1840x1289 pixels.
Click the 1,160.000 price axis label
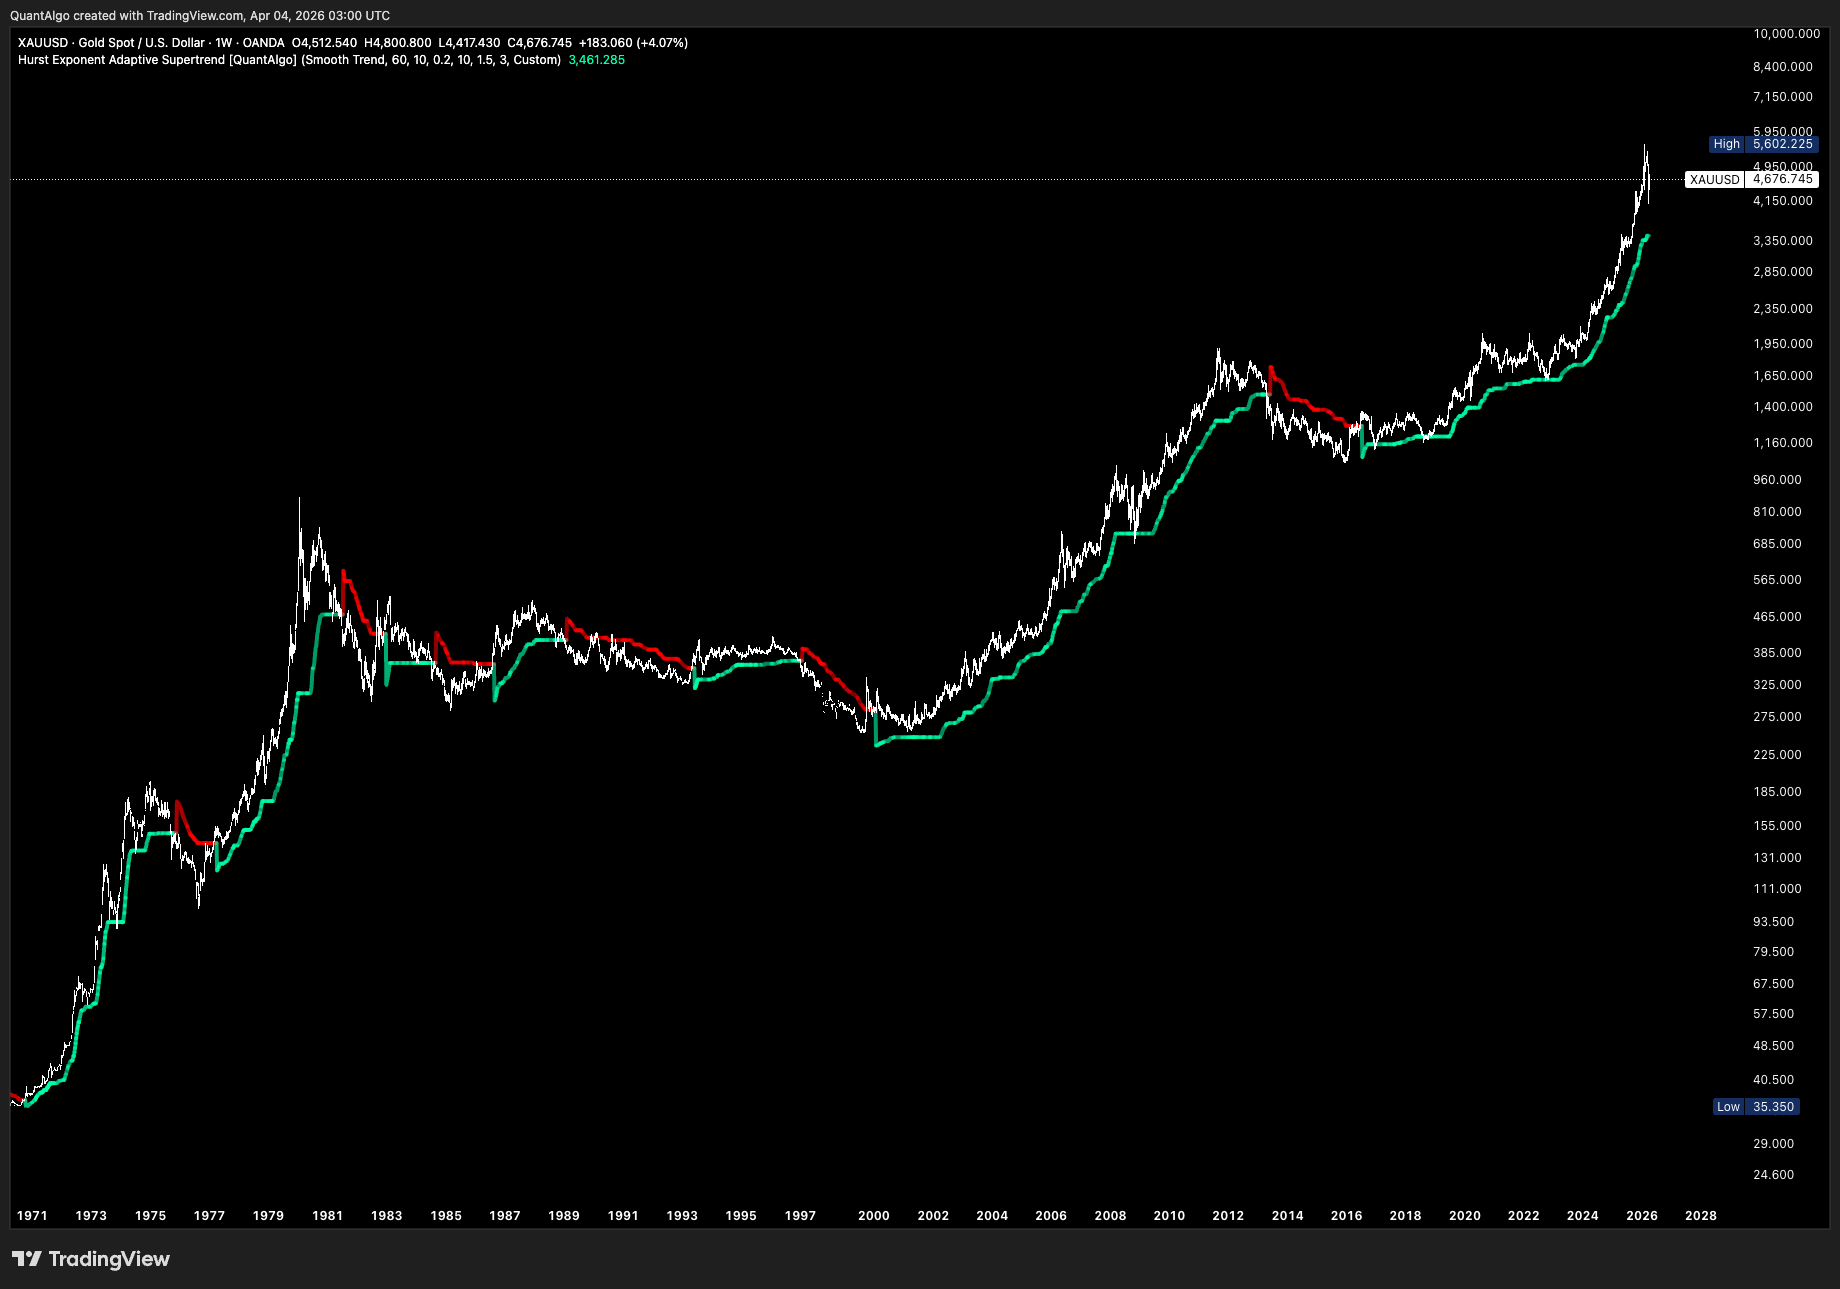click(x=1782, y=443)
